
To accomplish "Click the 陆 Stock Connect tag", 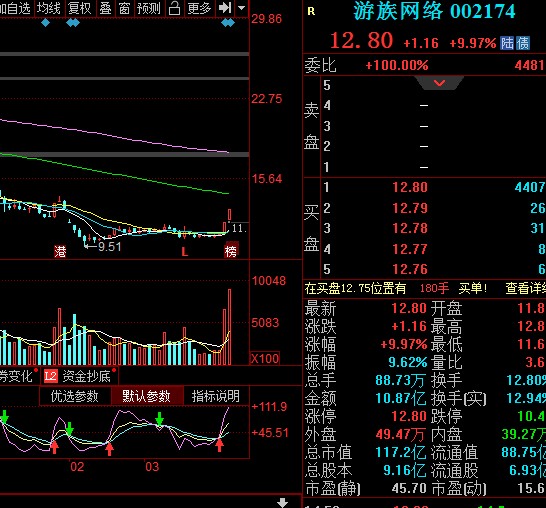I will click(x=507, y=43).
